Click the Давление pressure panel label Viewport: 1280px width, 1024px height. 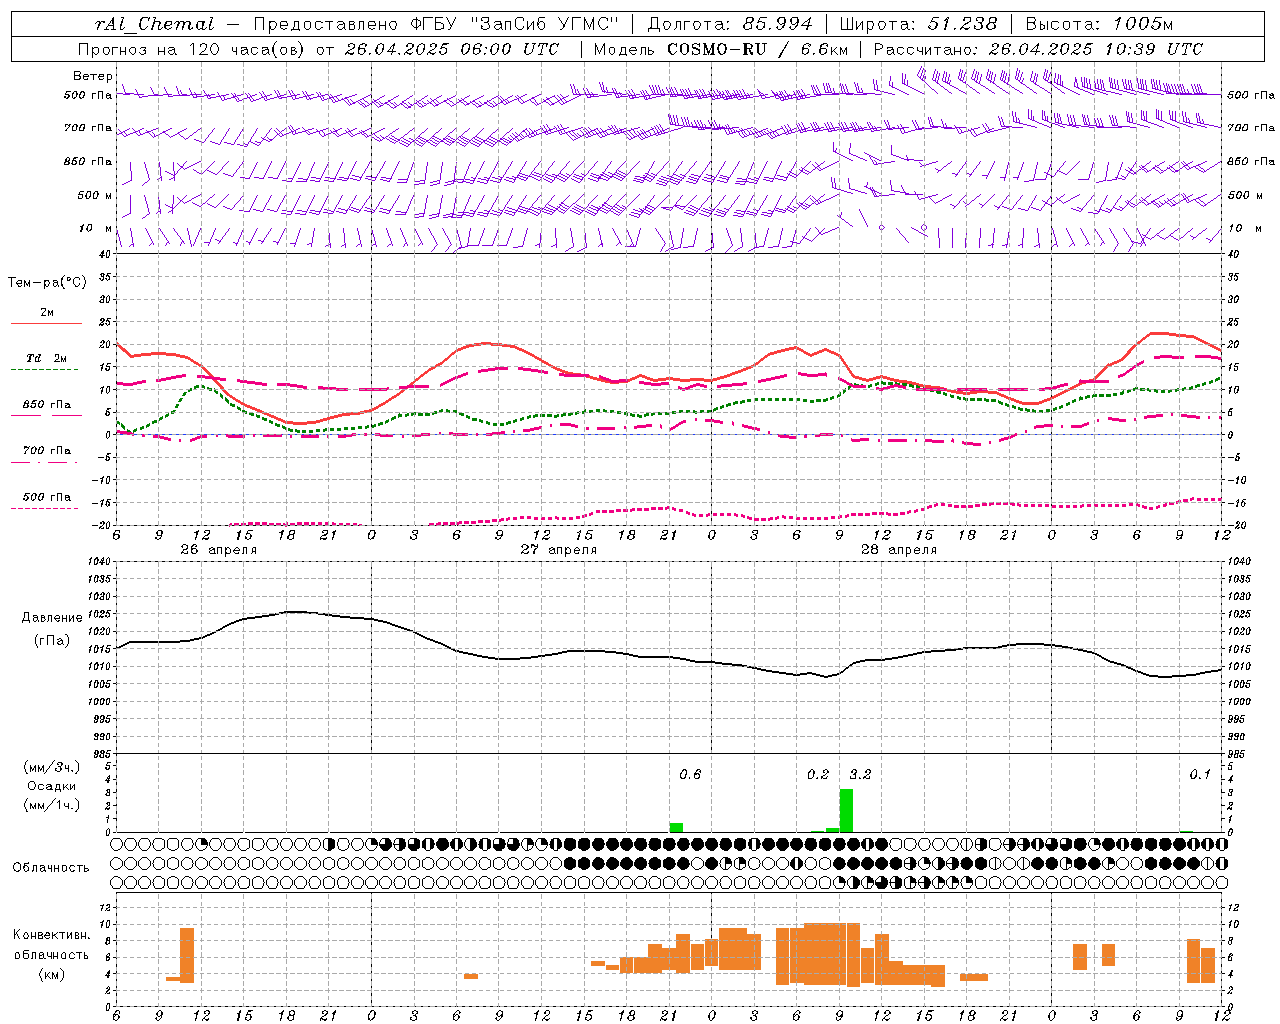[50, 618]
